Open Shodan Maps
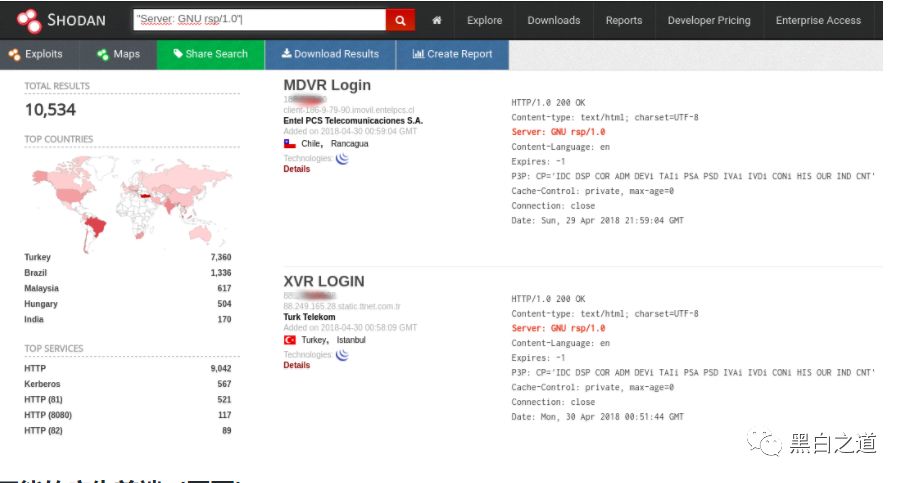Viewport: 906px width, 483px height. point(118,54)
